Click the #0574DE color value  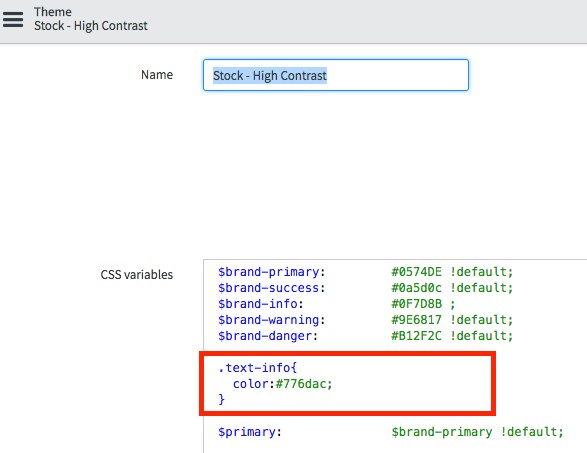[416, 272]
